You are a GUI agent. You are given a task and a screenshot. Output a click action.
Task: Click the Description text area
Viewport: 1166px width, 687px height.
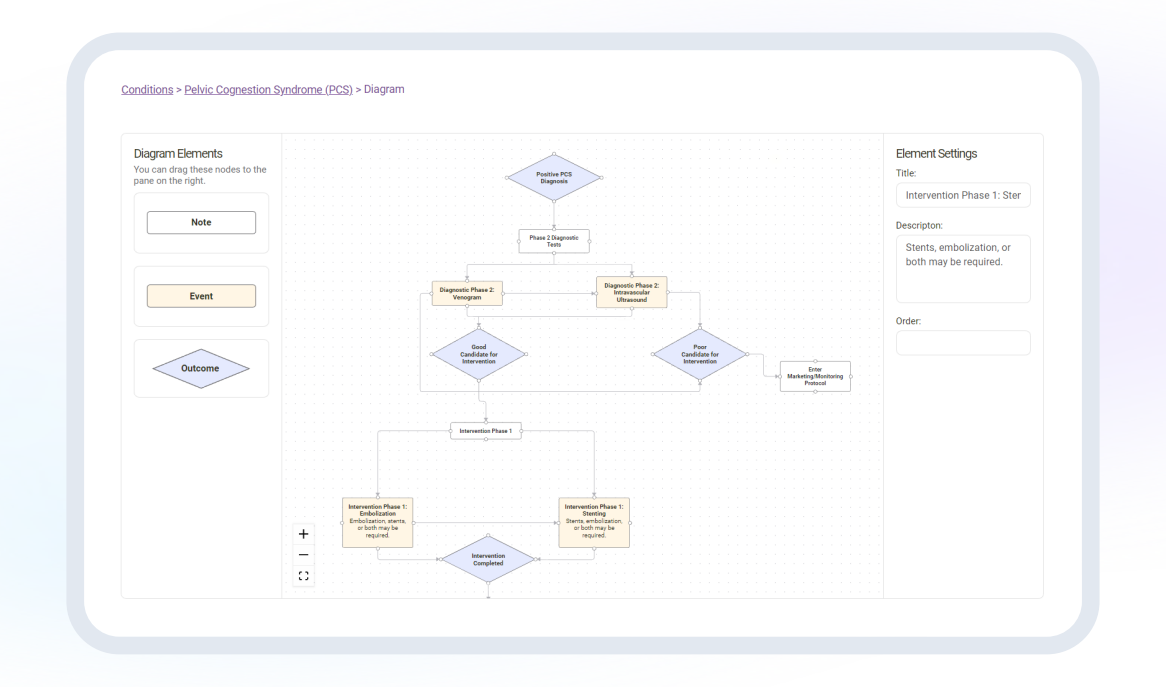[962, 268]
